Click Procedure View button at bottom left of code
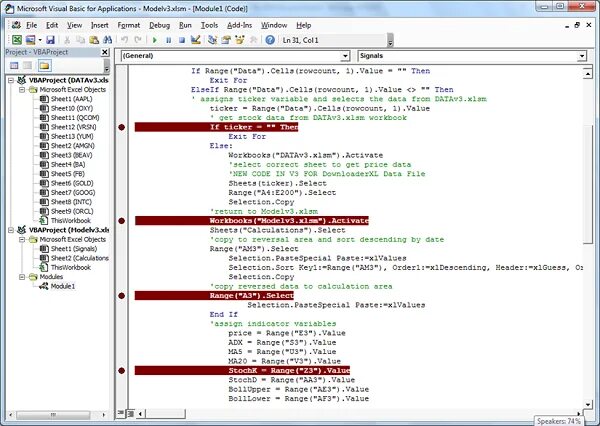Image resolution: width=600 pixels, height=426 pixels. (x=121, y=413)
